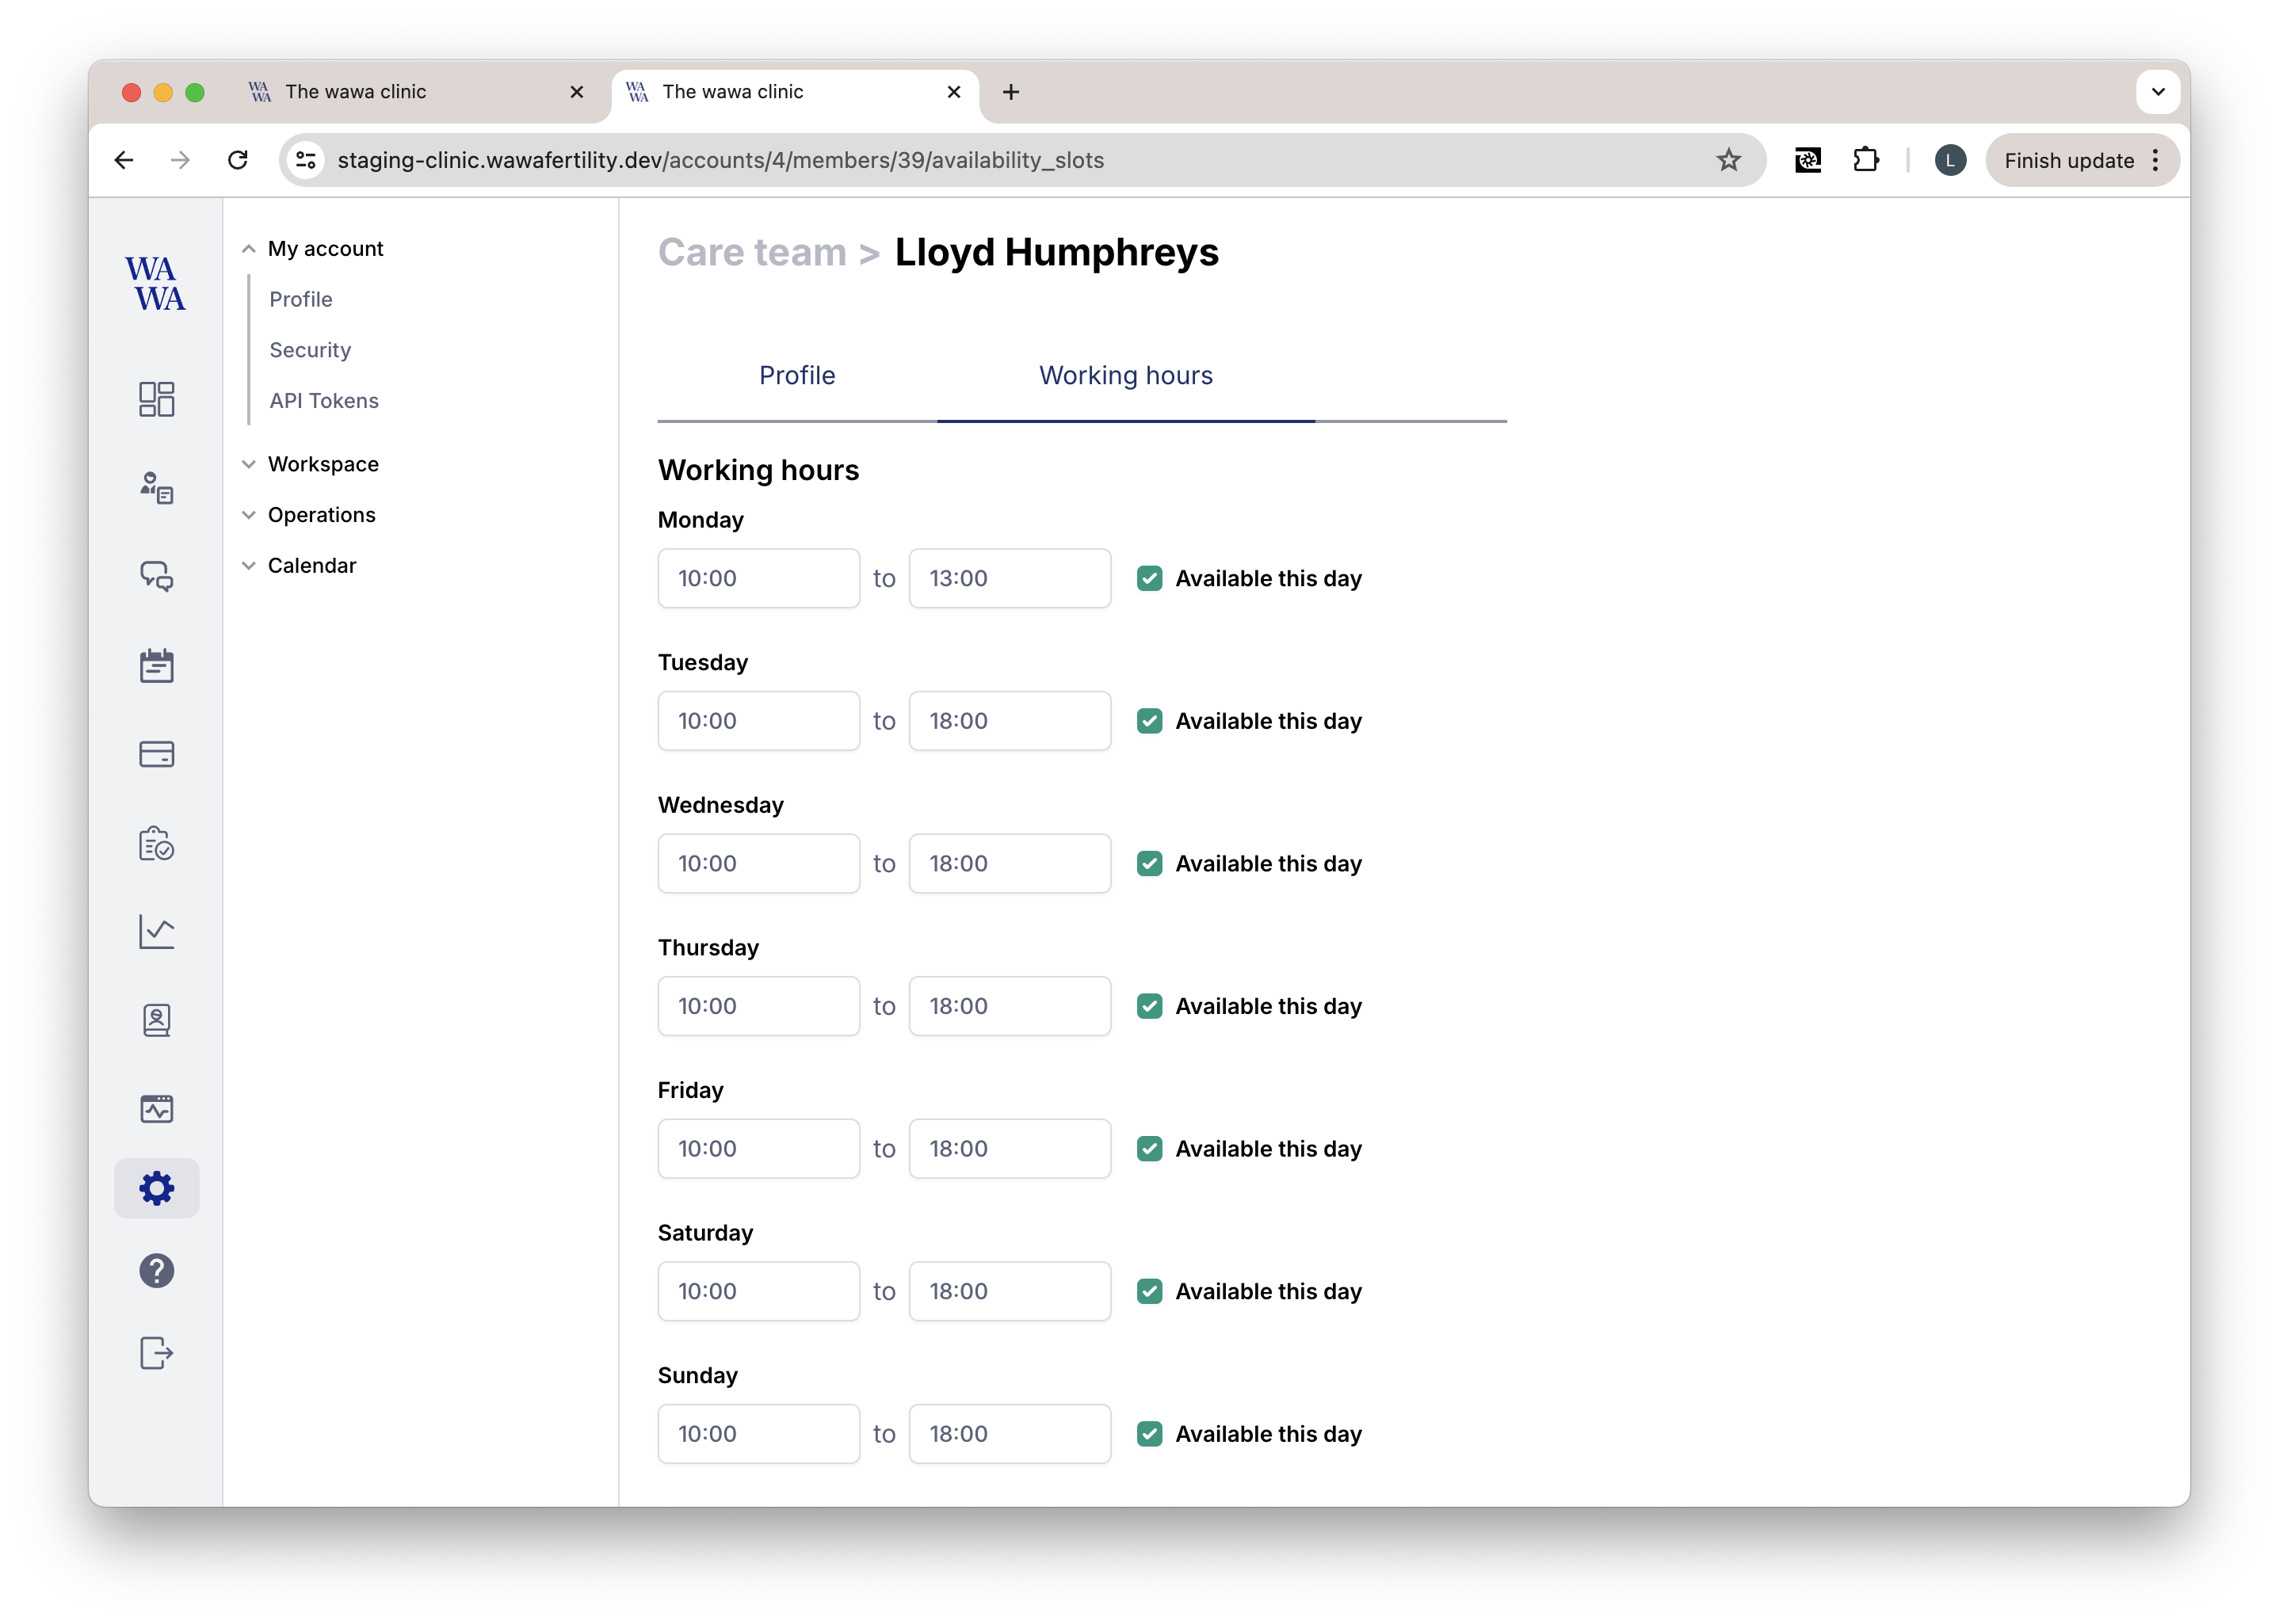Viewport: 2279px width, 1624px height.
Task: Edit Monday start time input field
Action: [759, 577]
